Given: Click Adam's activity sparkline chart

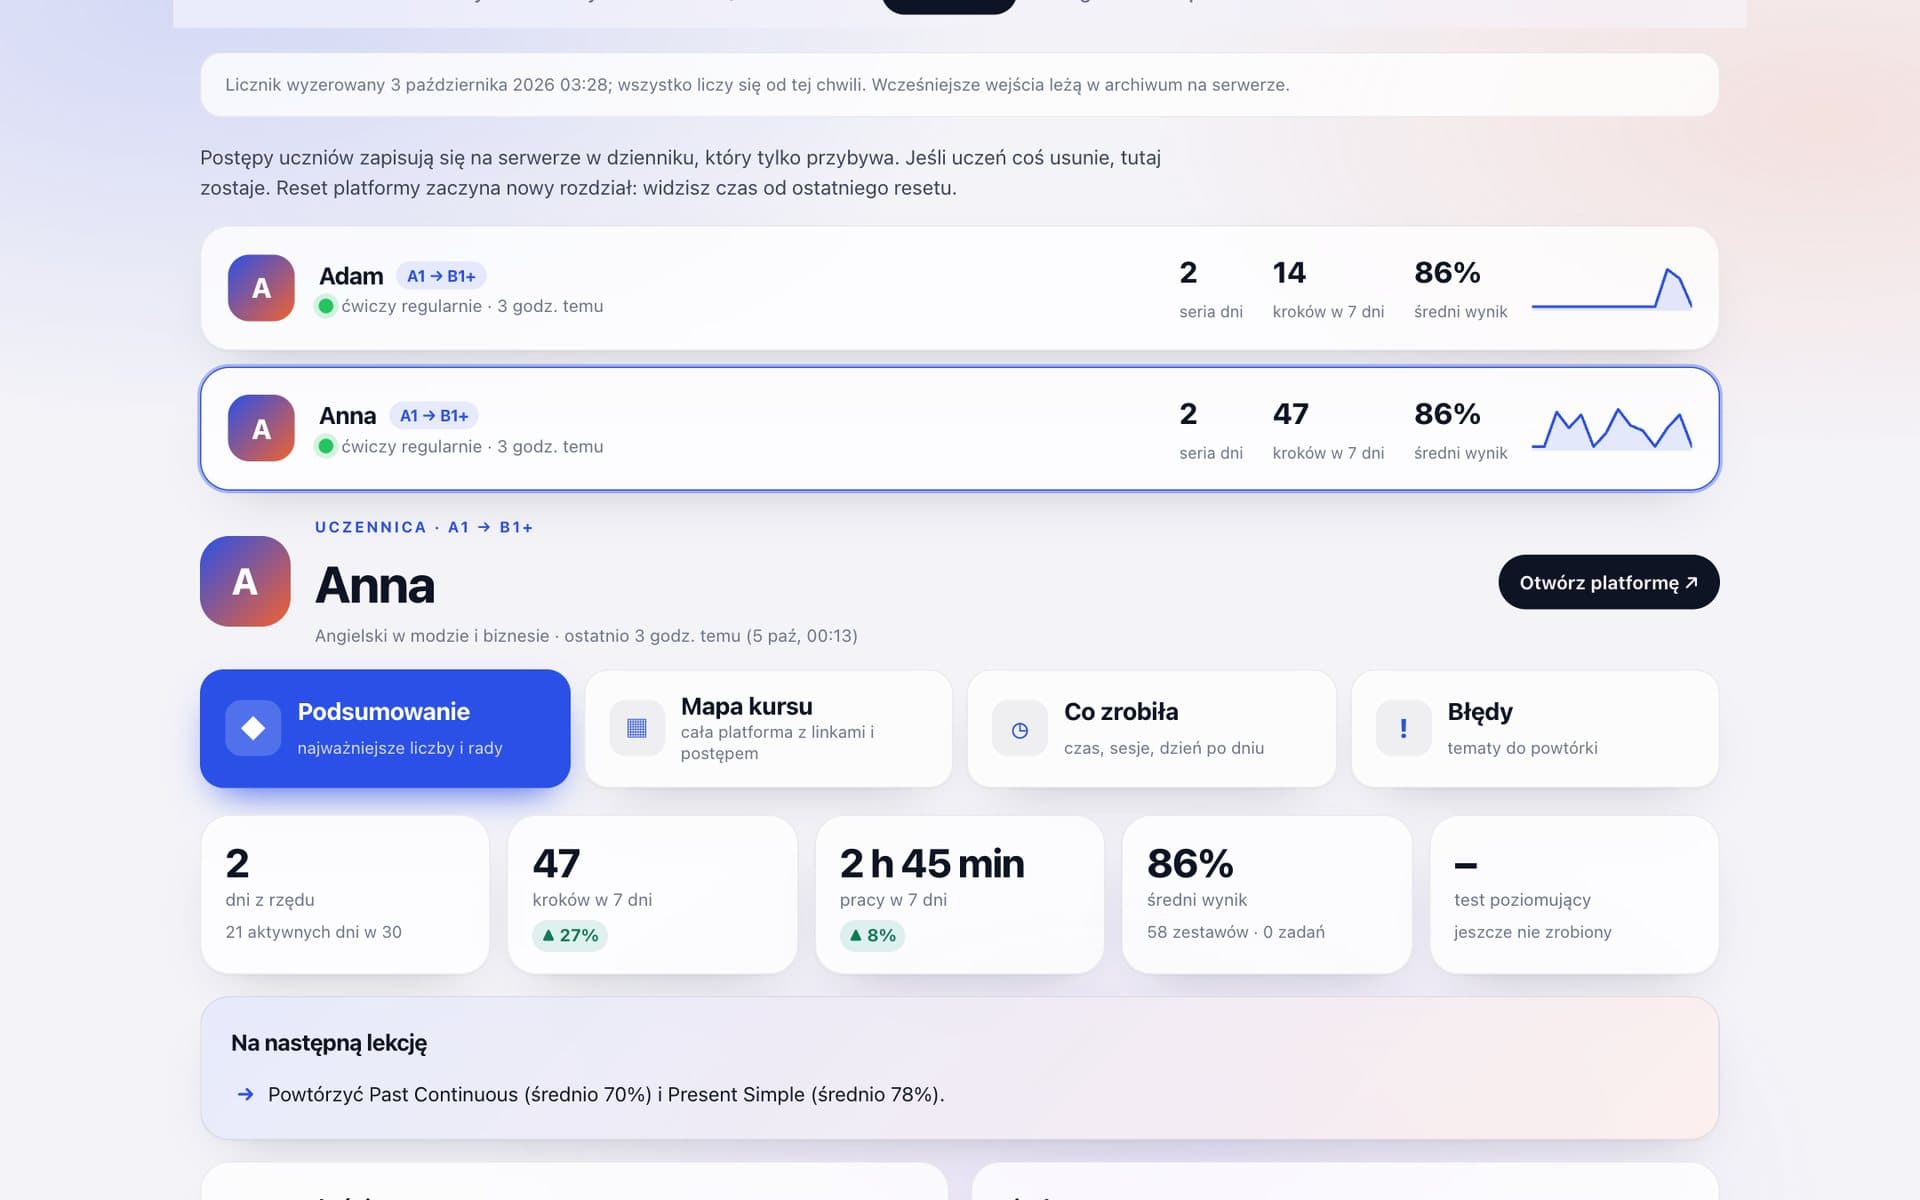Looking at the screenshot, I should [x=1612, y=288].
